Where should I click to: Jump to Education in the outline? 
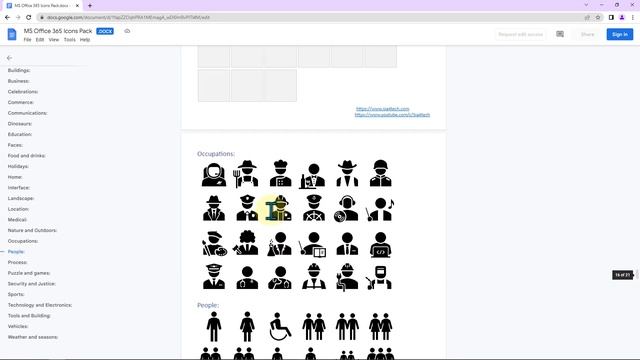(20, 134)
